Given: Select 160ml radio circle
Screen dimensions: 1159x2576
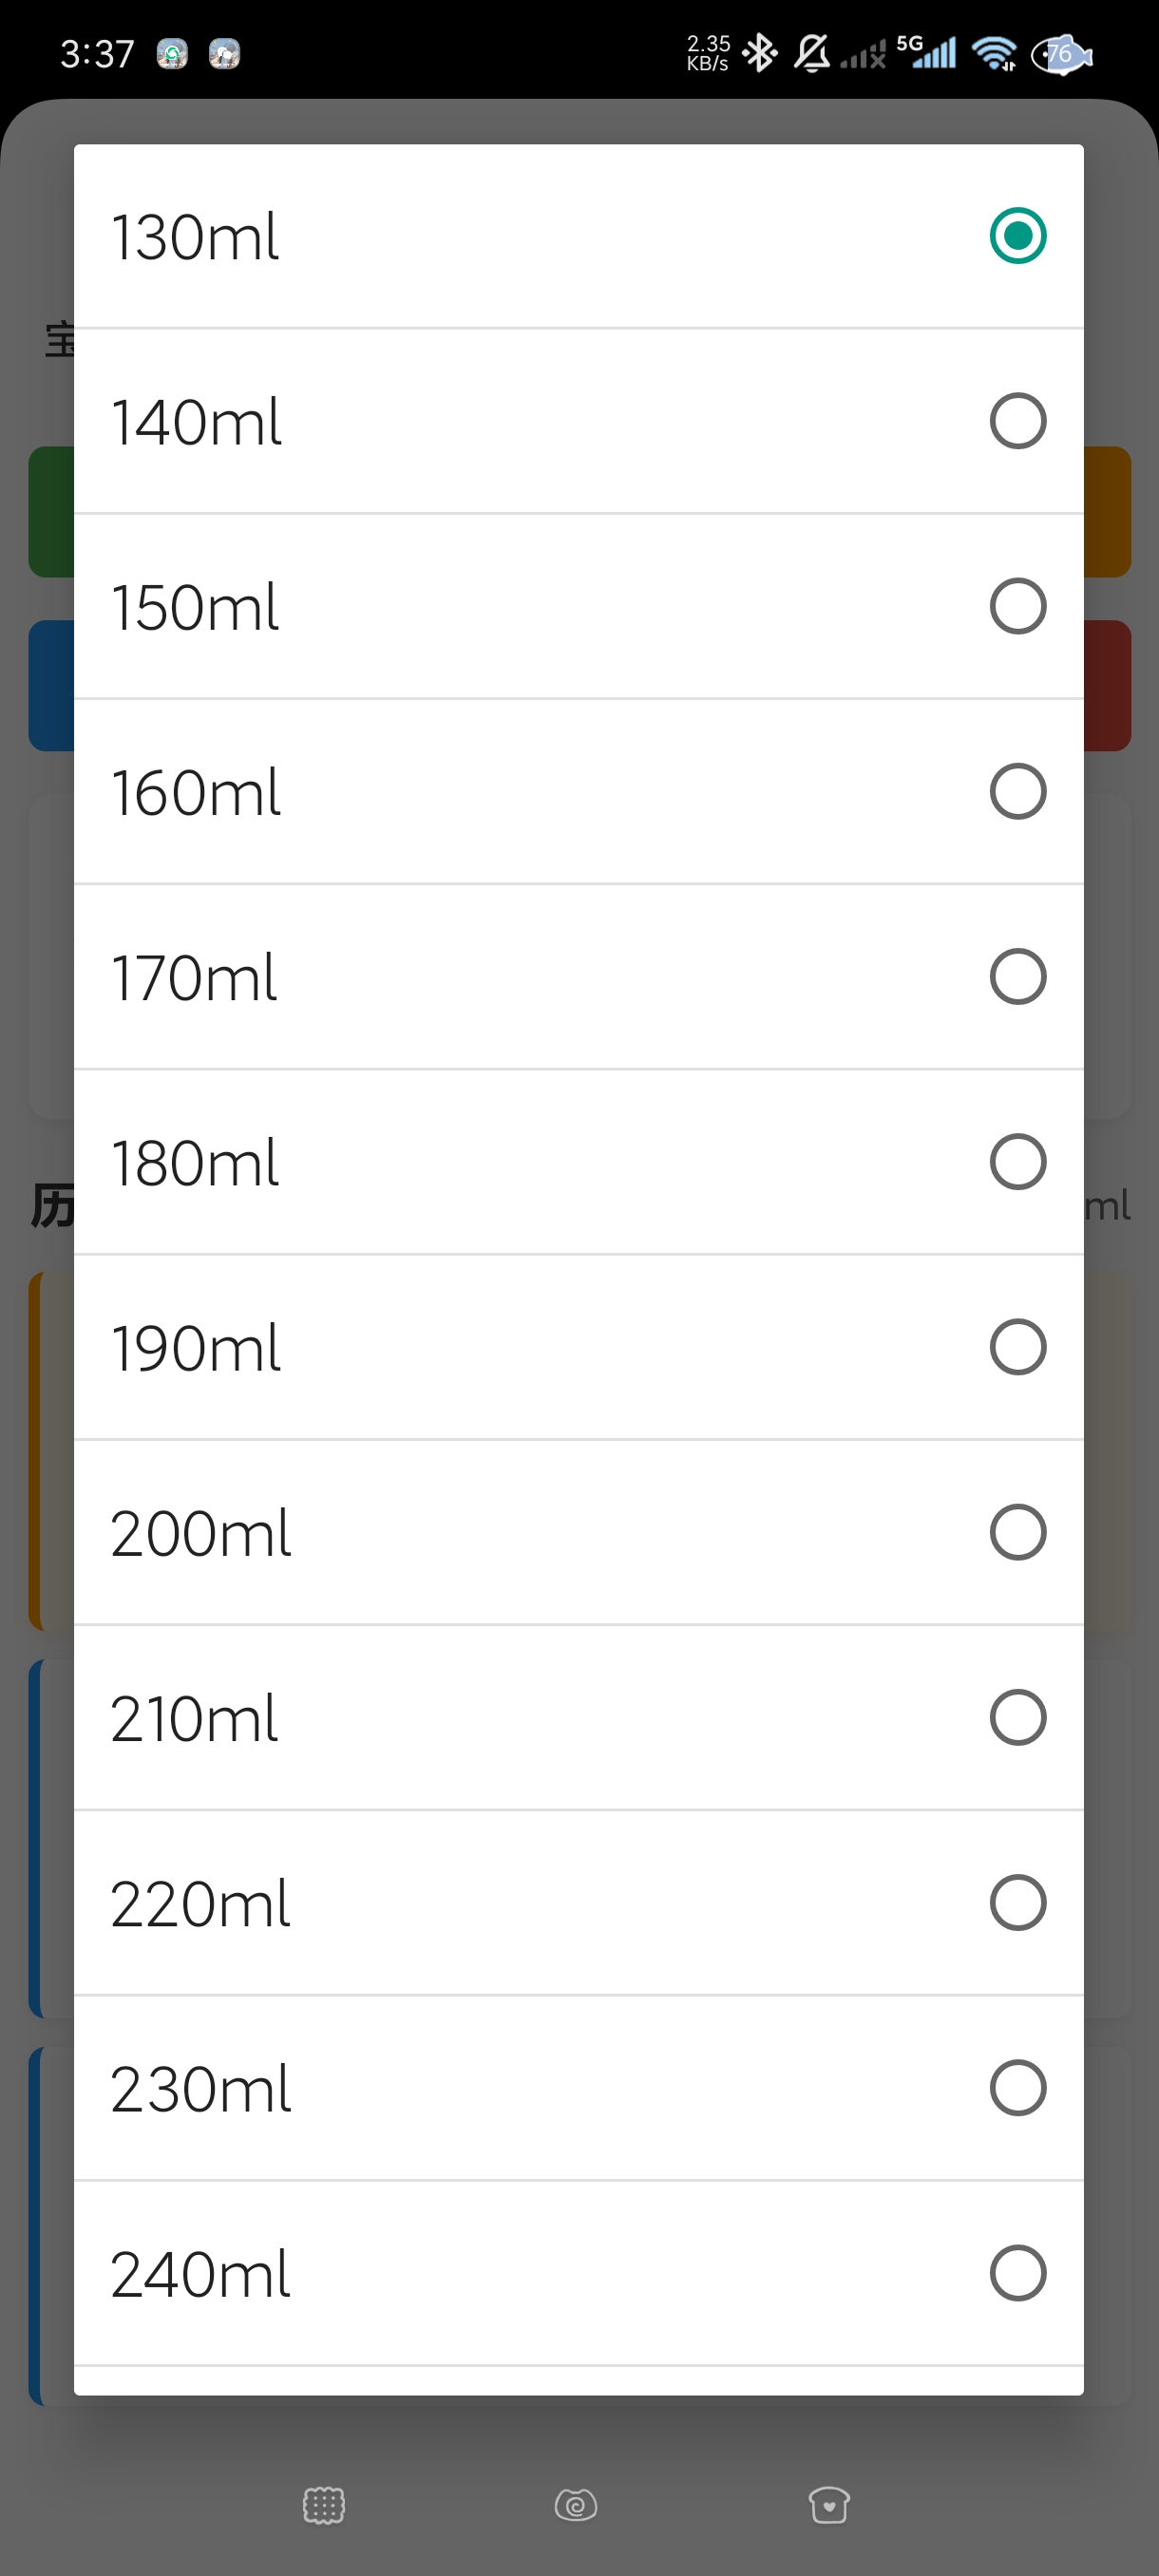Looking at the screenshot, I should coord(1017,791).
